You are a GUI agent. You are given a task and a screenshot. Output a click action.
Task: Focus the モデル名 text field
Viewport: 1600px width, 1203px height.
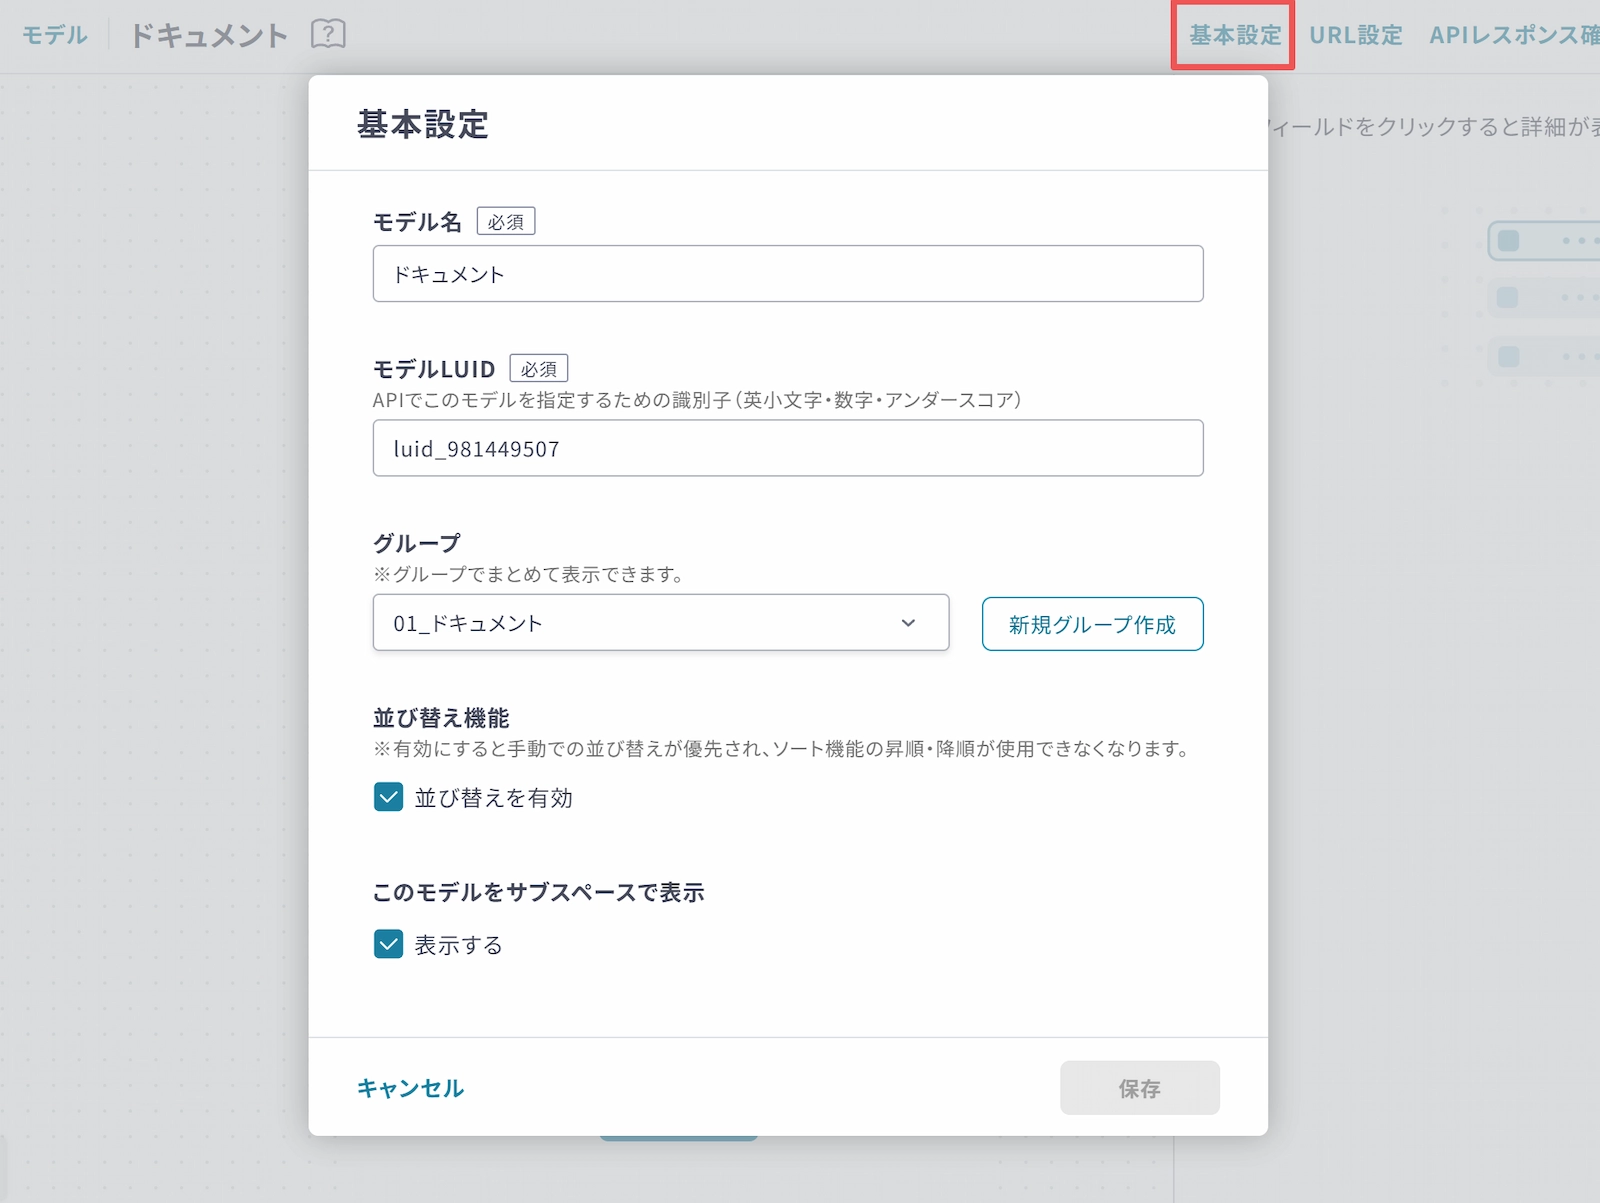(787, 274)
